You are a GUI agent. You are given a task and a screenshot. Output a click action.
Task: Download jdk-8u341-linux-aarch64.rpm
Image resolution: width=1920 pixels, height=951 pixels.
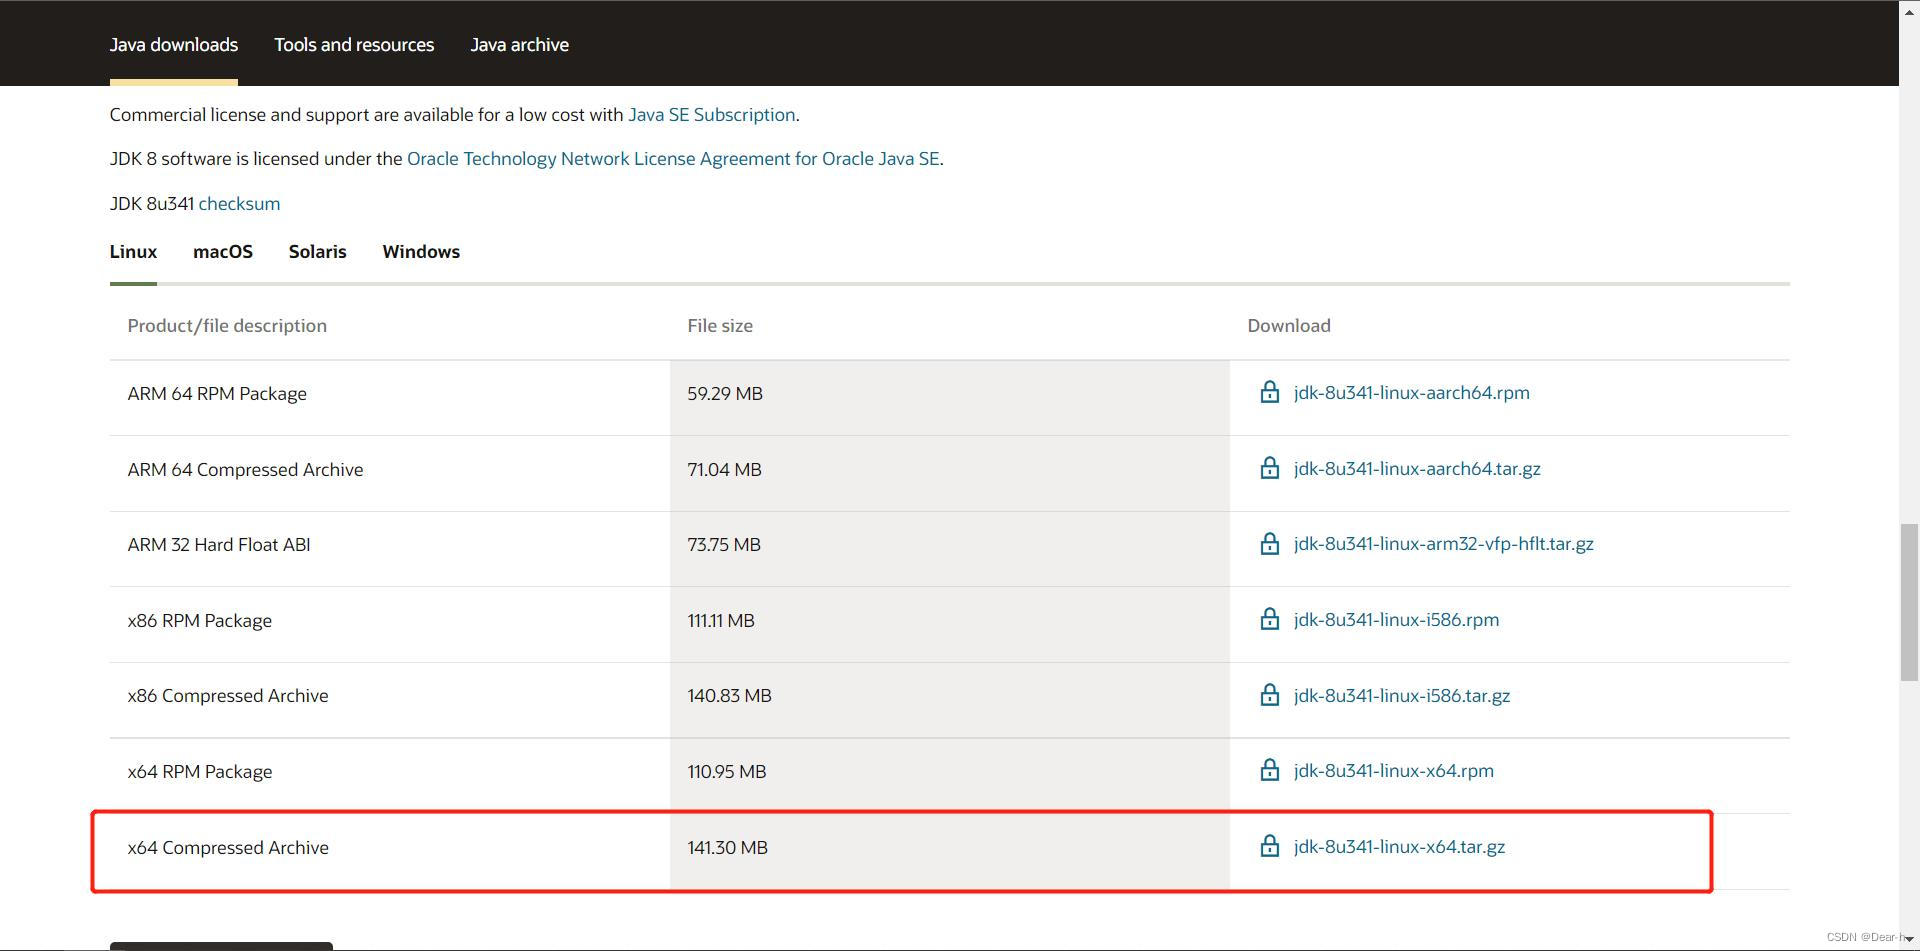(x=1411, y=393)
